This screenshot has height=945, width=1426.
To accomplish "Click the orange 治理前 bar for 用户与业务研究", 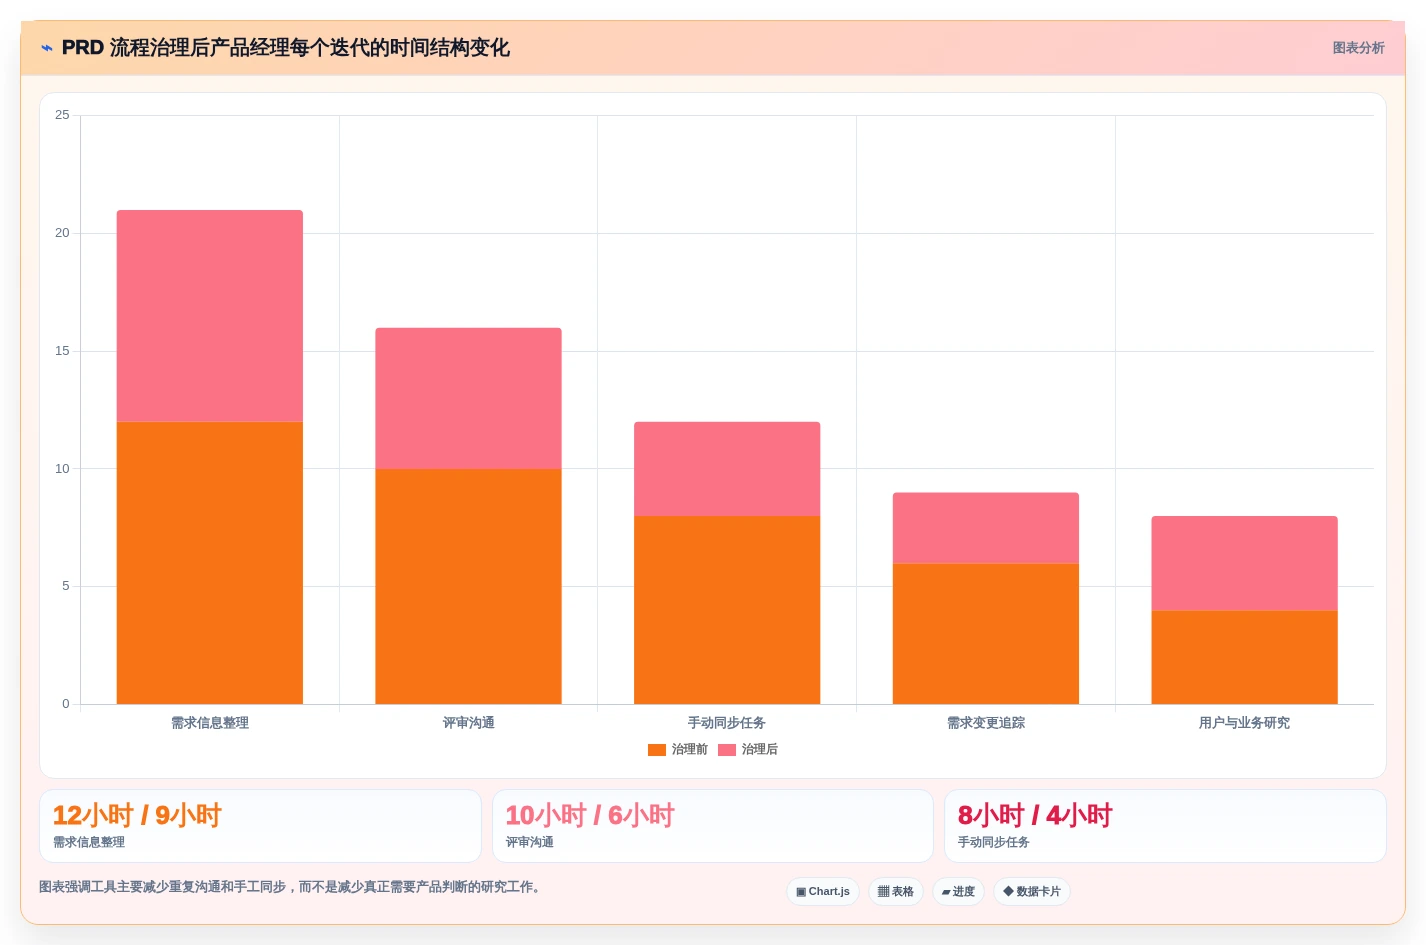I will (x=1244, y=657).
